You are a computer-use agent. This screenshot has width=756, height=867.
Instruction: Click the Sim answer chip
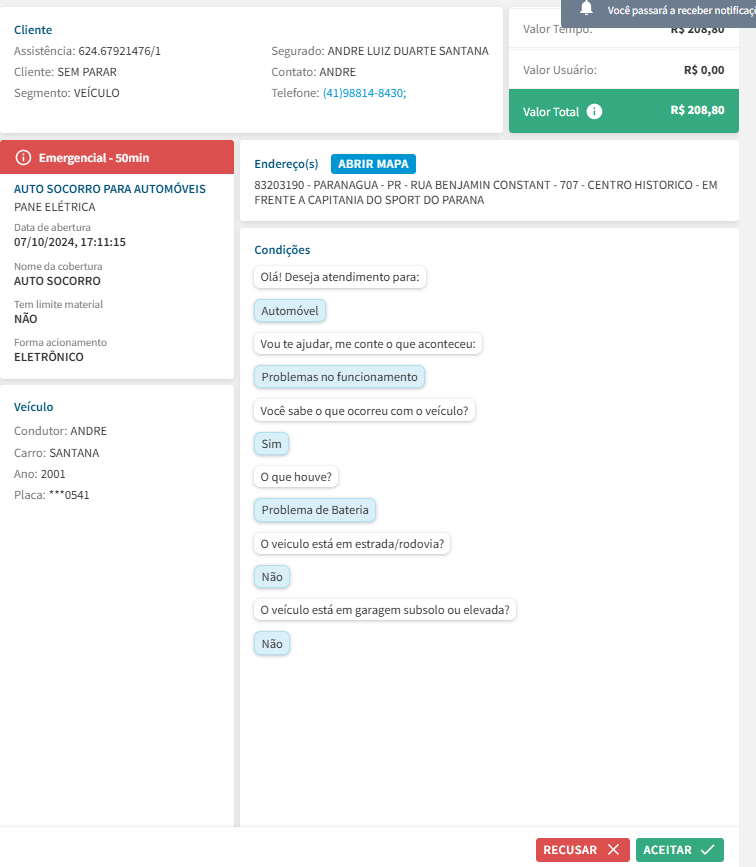click(x=272, y=443)
